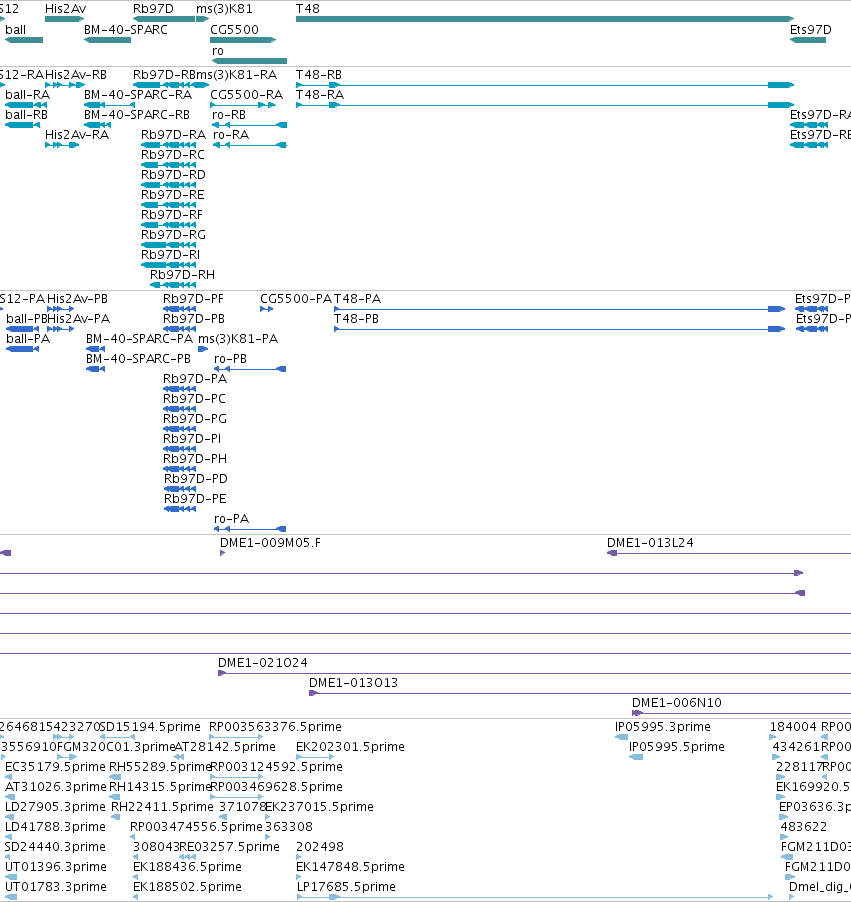Image resolution: width=851 pixels, height=902 pixels.
Task: Click transcript T48-RB
Action: [x=545, y=85]
